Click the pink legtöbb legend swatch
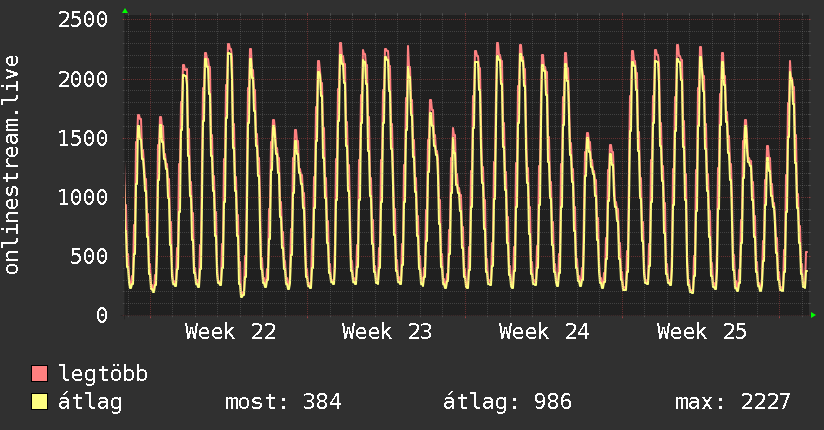The width and height of the screenshot is (824, 430). [x=39, y=373]
